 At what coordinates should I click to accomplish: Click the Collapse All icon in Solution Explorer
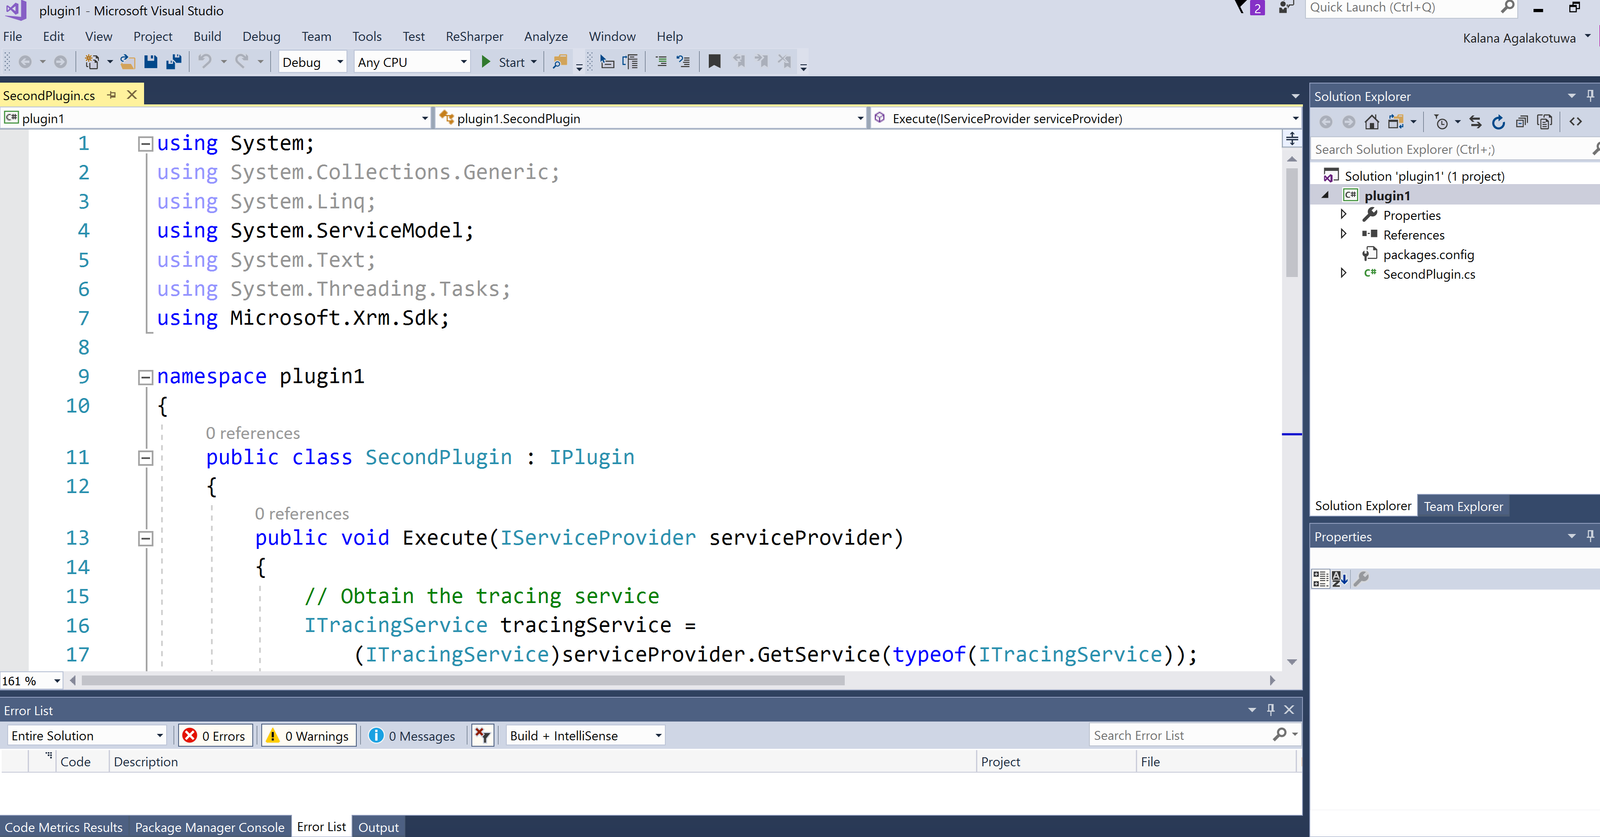[x=1521, y=122]
